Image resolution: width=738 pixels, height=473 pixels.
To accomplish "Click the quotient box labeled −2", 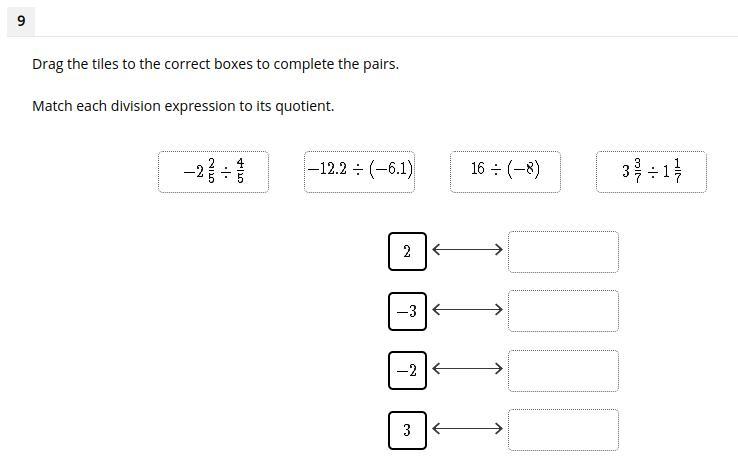I will (408, 370).
